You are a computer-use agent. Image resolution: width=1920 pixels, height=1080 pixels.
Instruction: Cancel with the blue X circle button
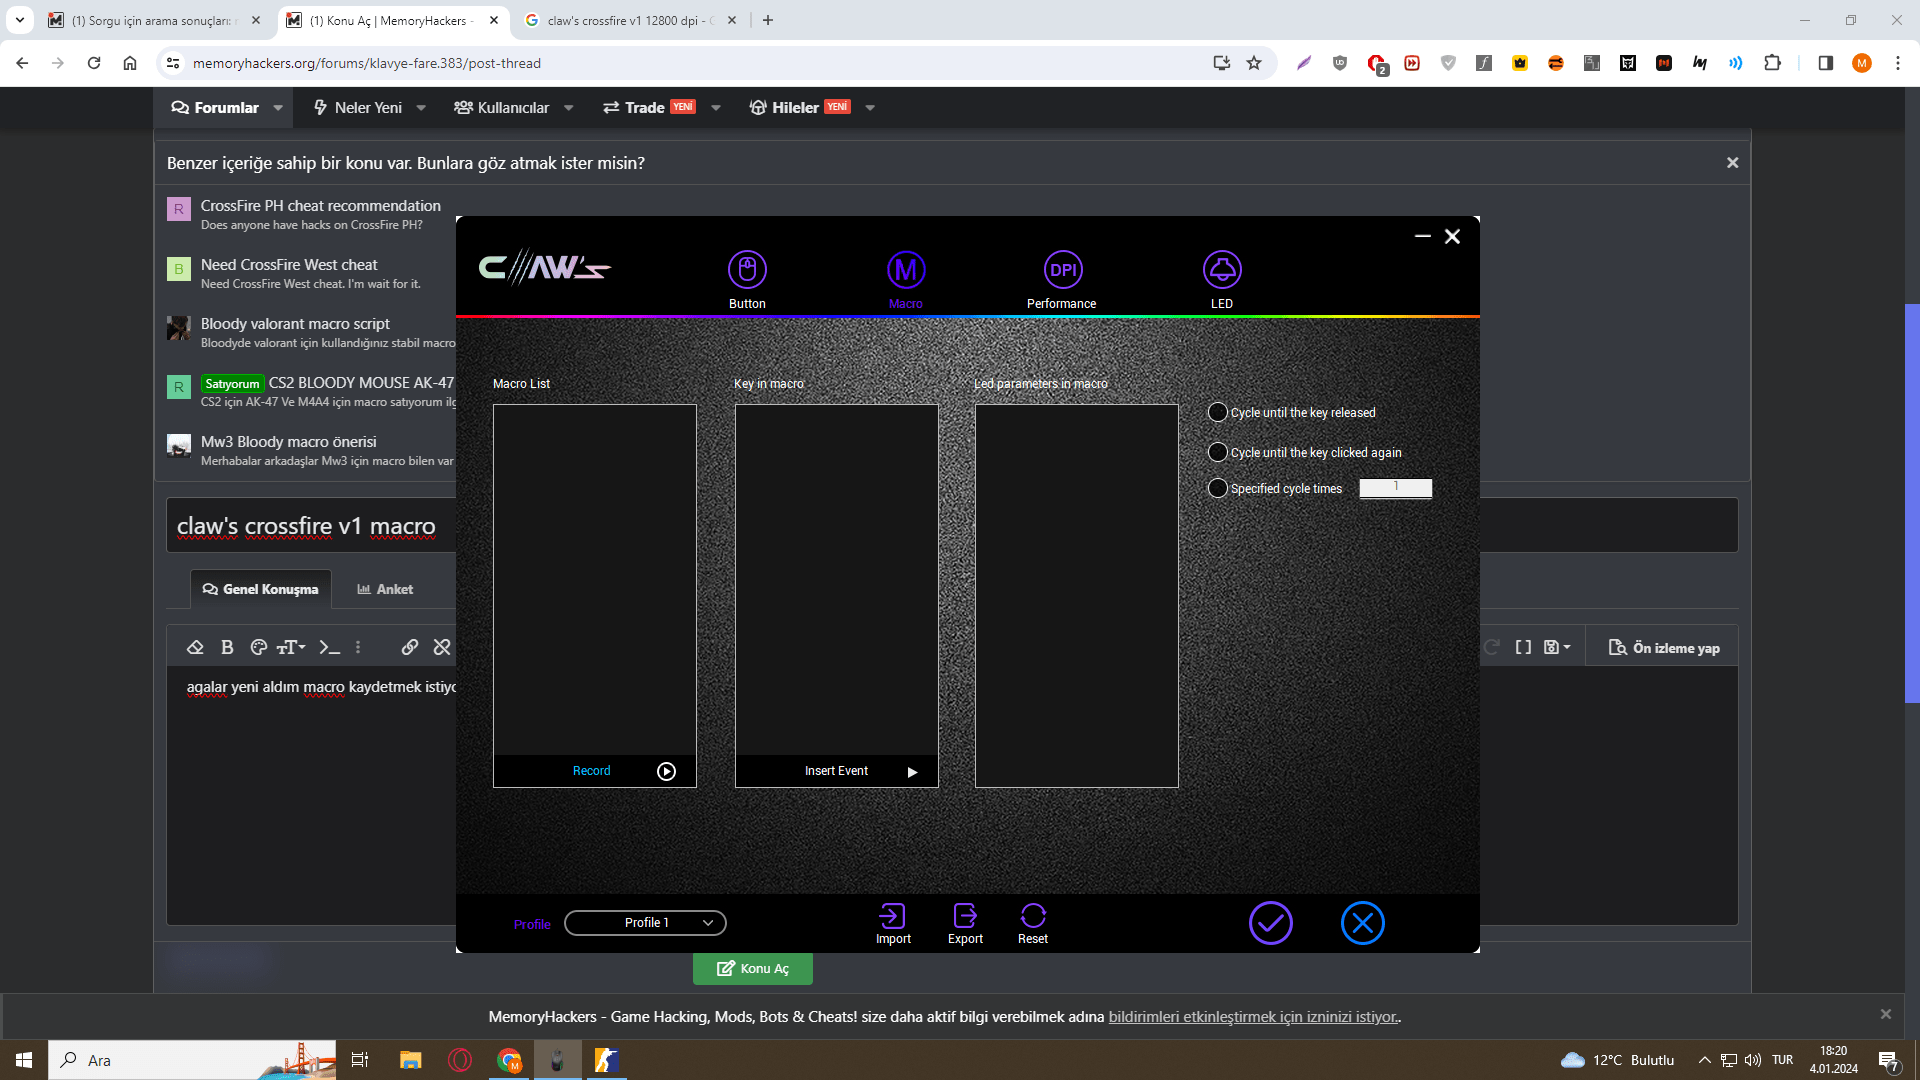pyautogui.click(x=1363, y=923)
